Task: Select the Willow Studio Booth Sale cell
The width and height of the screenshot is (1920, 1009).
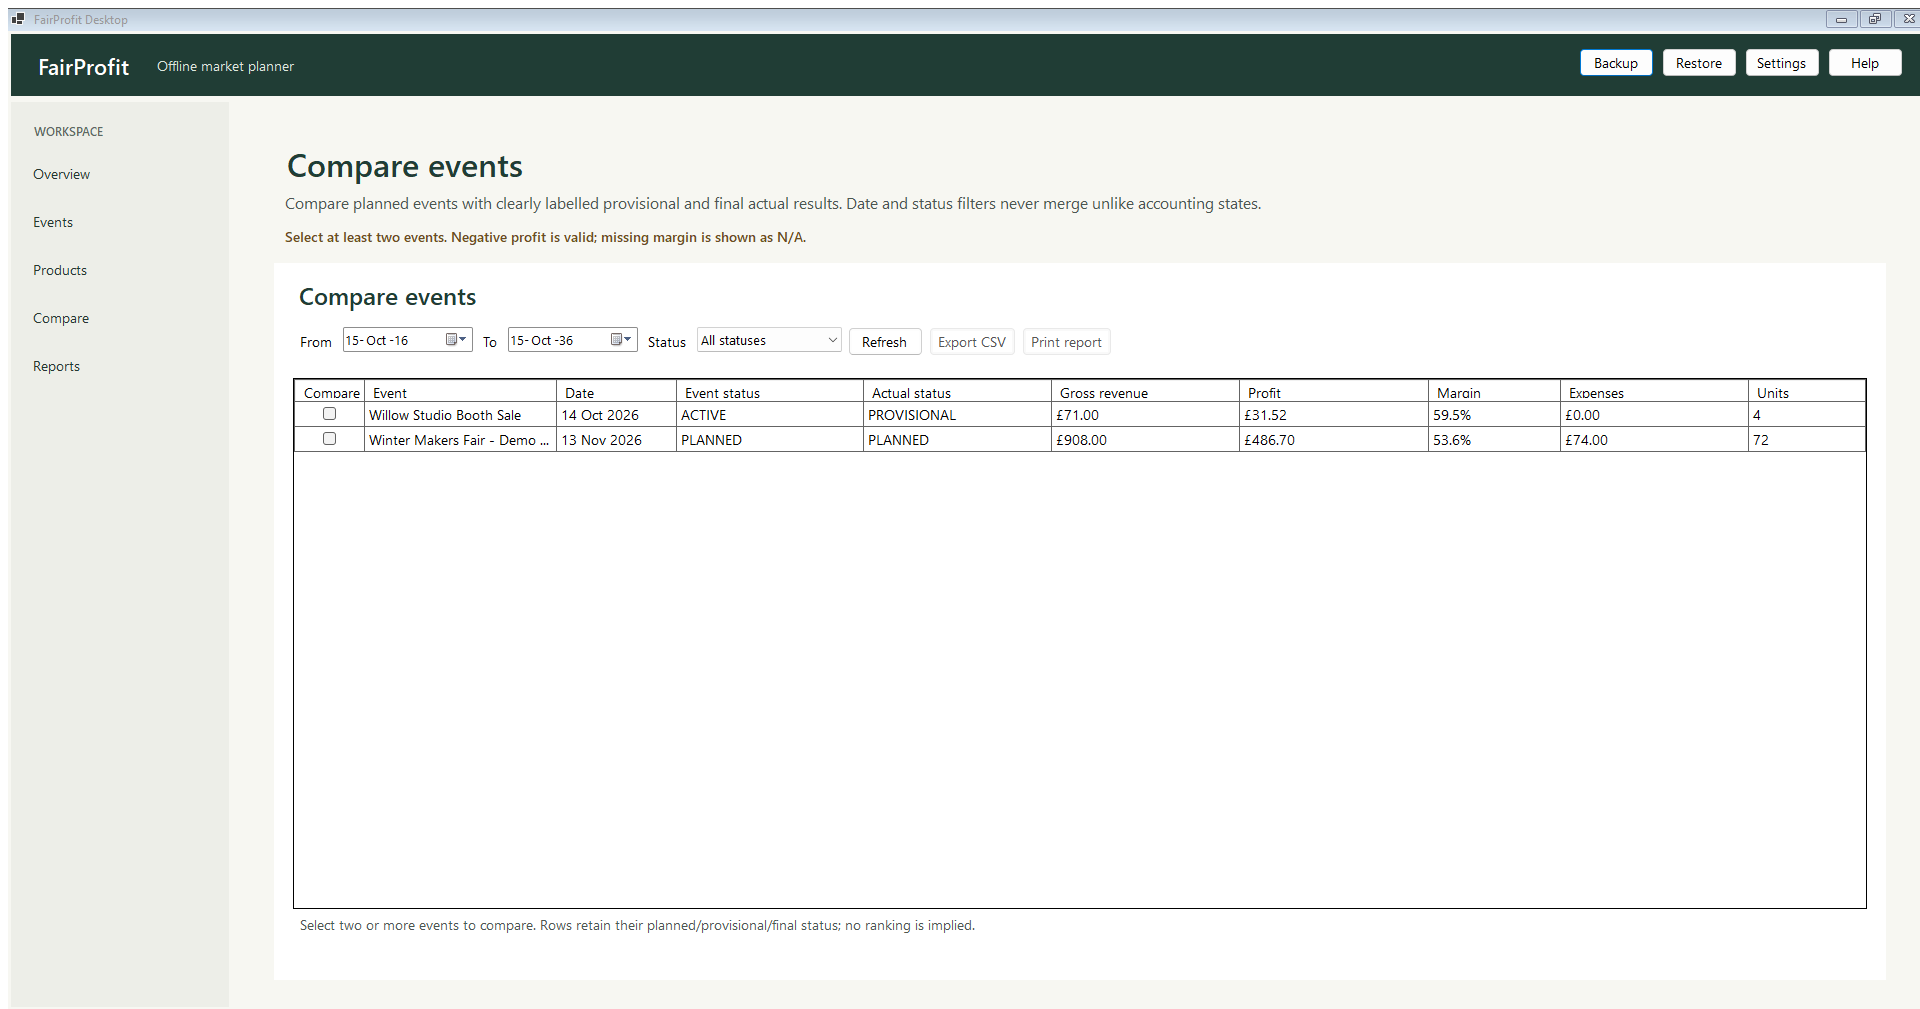Action: click(460, 415)
